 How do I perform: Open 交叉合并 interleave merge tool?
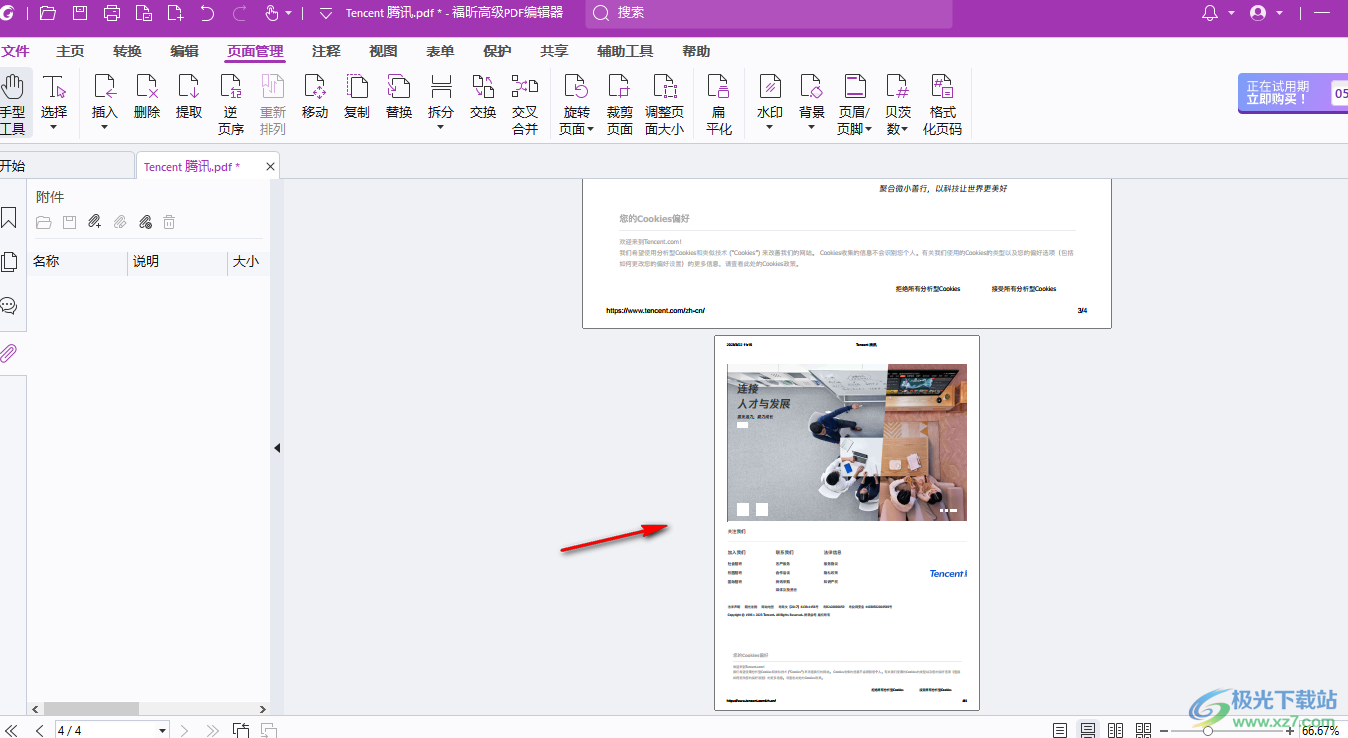click(525, 103)
